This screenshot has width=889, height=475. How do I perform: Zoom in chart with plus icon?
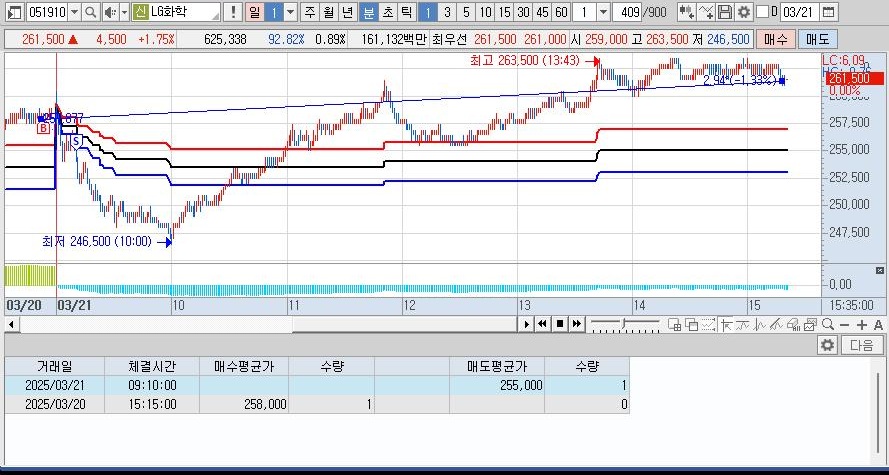pyautogui.click(x=862, y=325)
